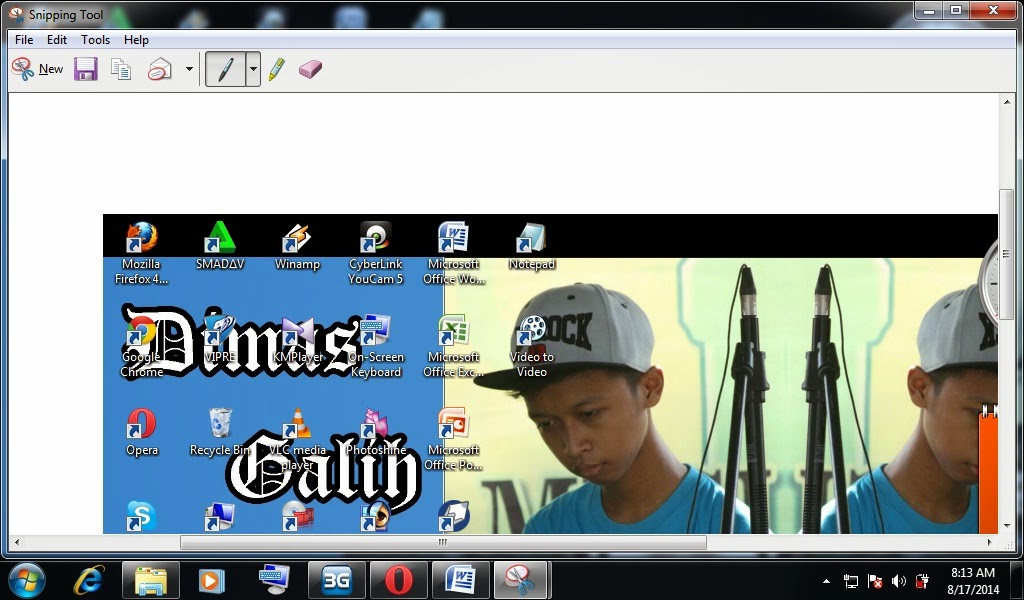Launch Internet Explorer from the taskbar

pyautogui.click(x=89, y=580)
